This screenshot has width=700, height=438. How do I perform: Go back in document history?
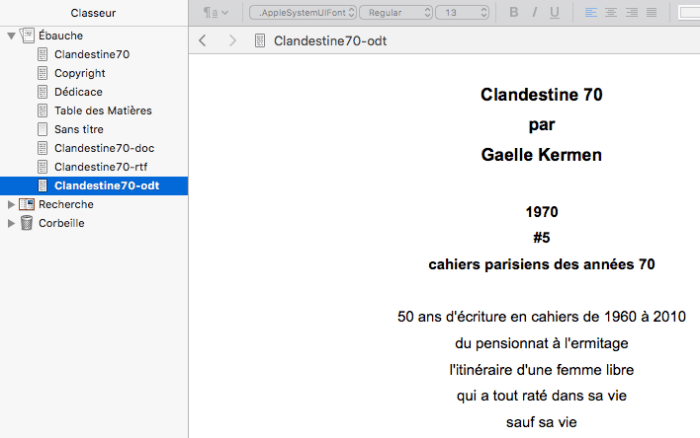pyautogui.click(x=203, y=41)
